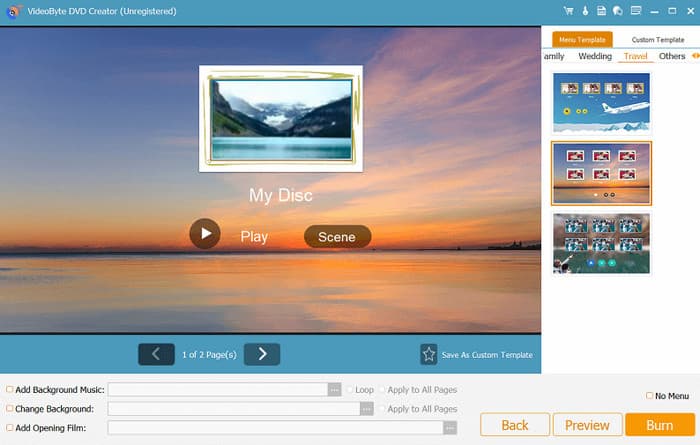Click the '1 of 2 Page(s)' indicator
The height and width of the screenshot is (445, 700).
tap(209, 355)
